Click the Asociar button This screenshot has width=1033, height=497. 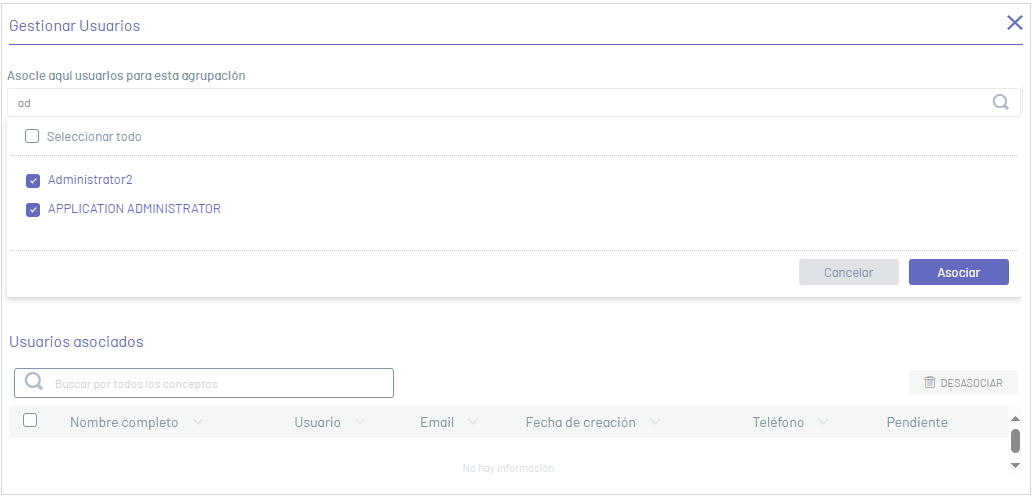coord(959,272)
